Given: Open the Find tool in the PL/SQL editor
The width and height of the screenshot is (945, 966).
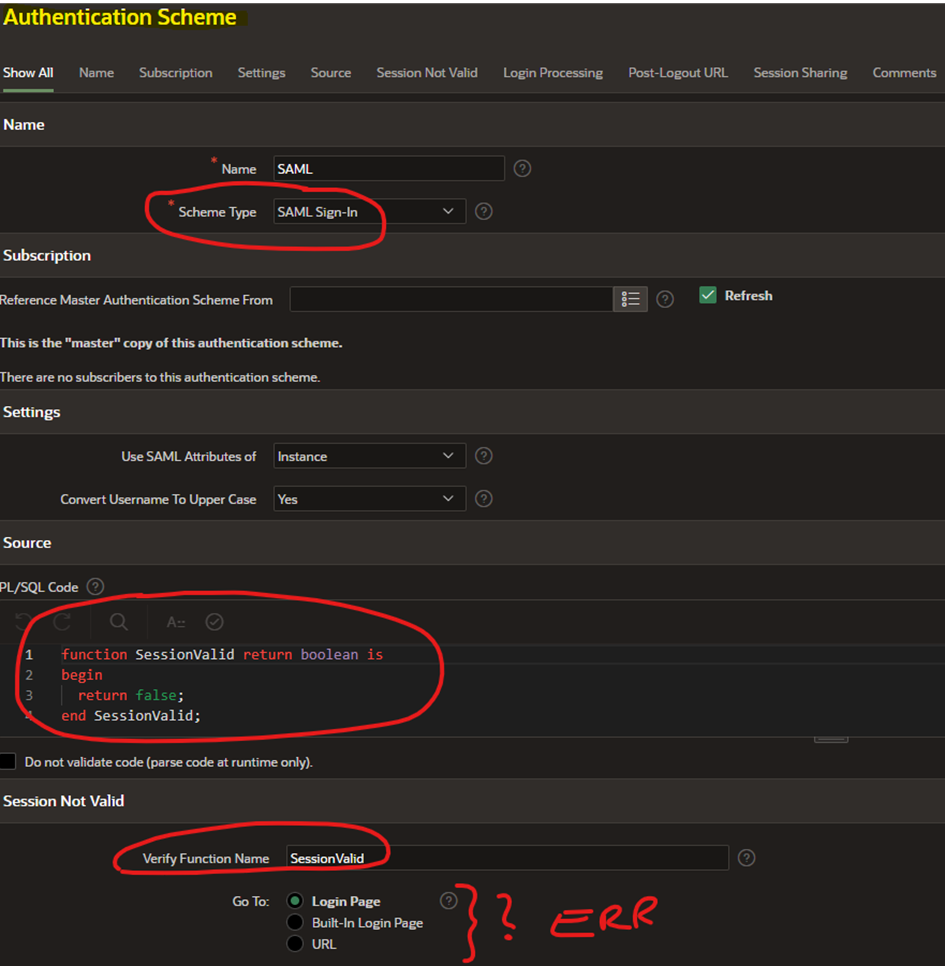Looking at the screenshot, I should tap(118, 622).
